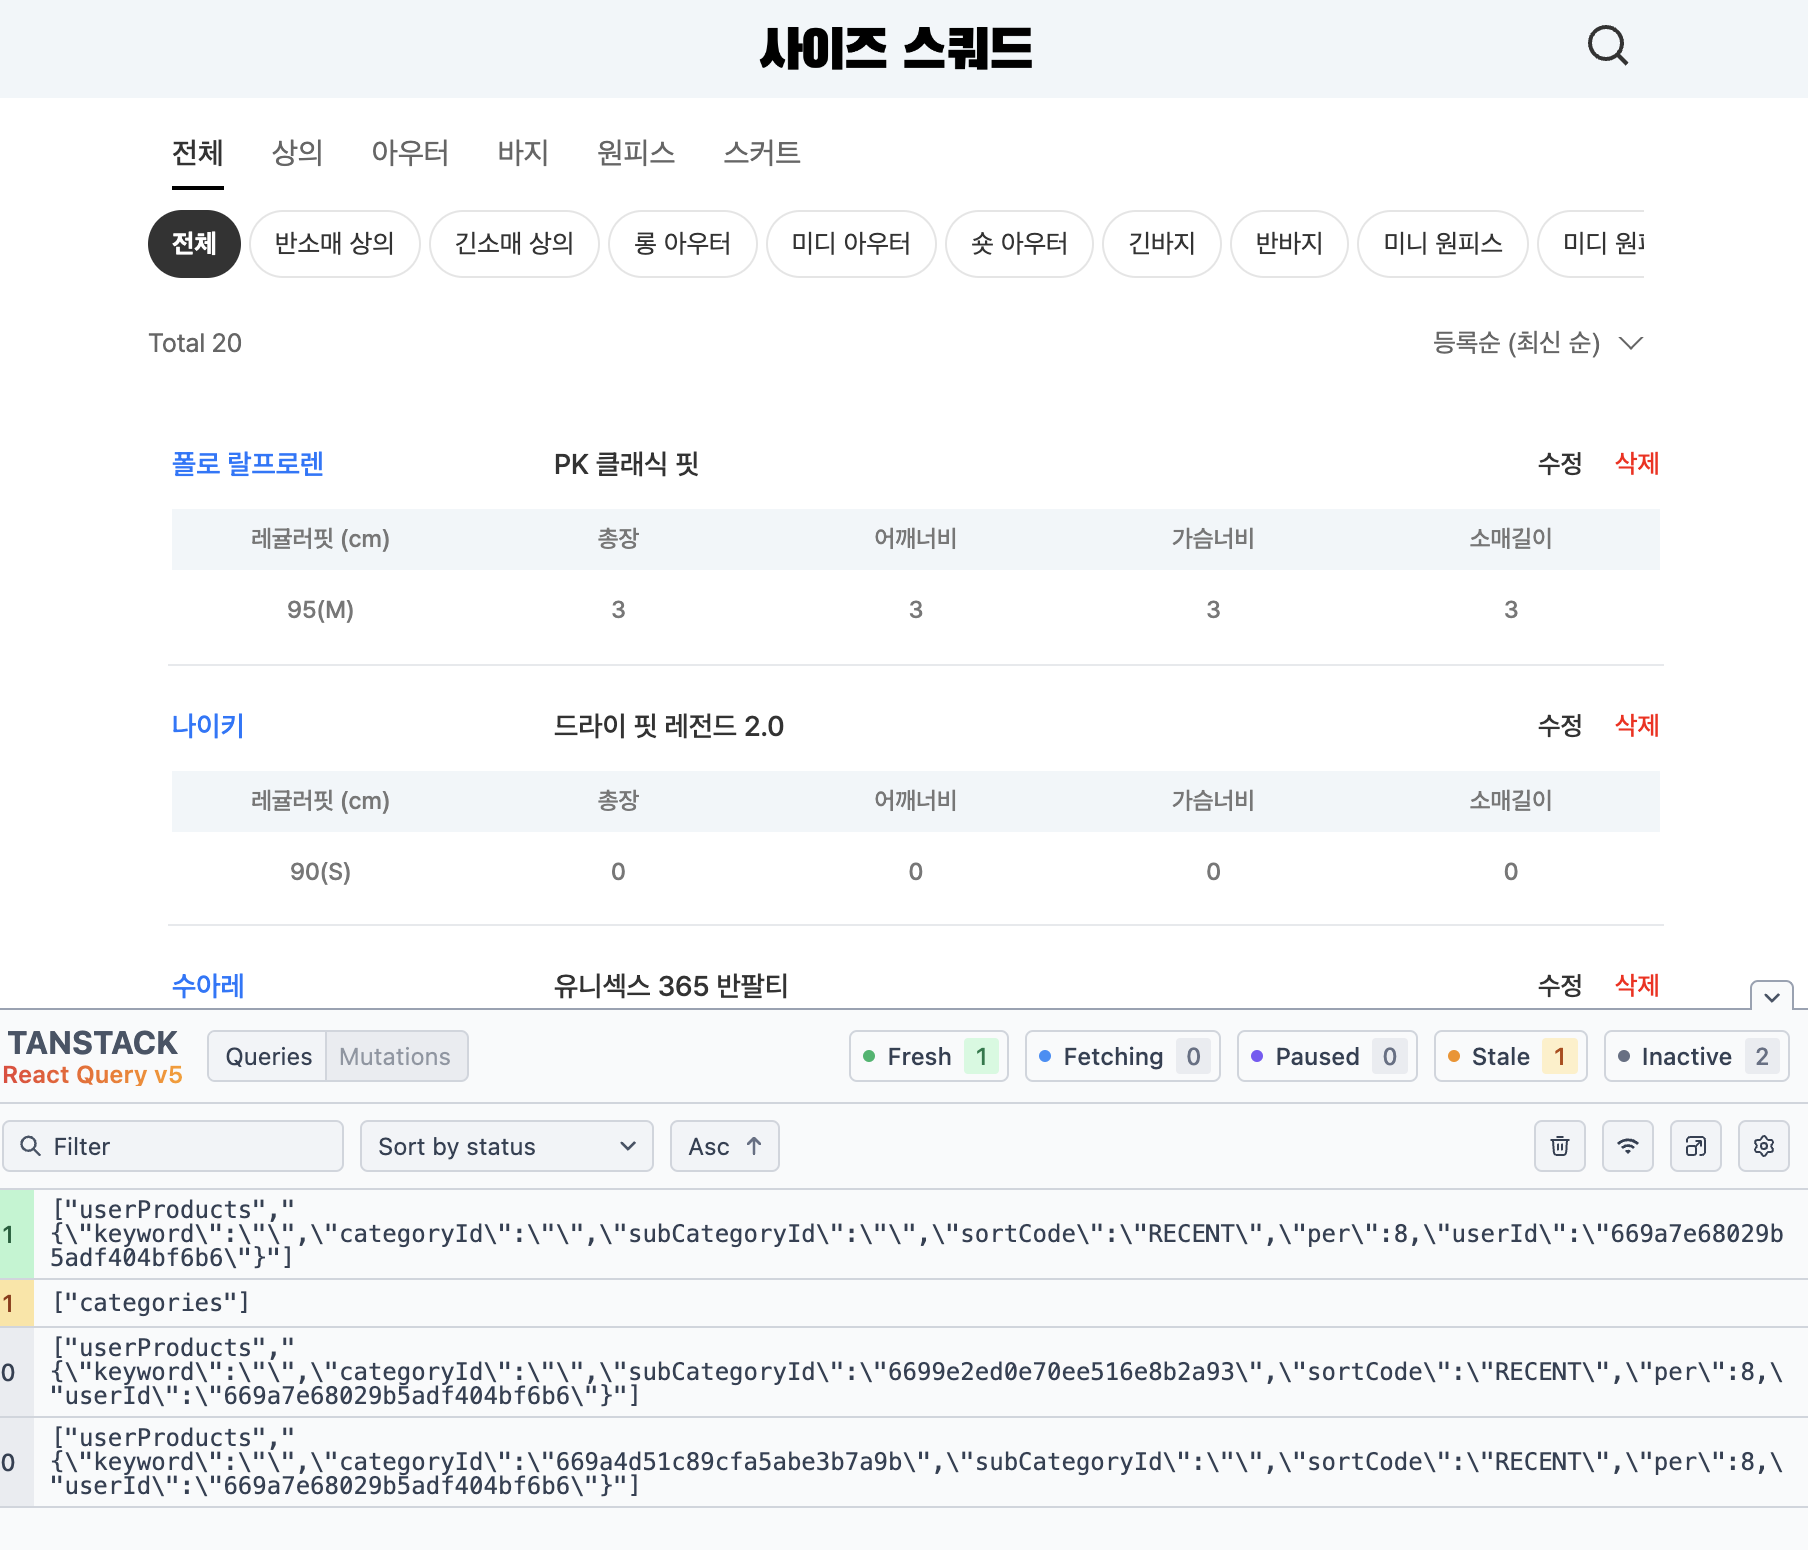Image resolution: width=1808 pixels, height=1550 pixels.
Task: Clear the query cache with the trash icon
Action: (1559, 1146)
